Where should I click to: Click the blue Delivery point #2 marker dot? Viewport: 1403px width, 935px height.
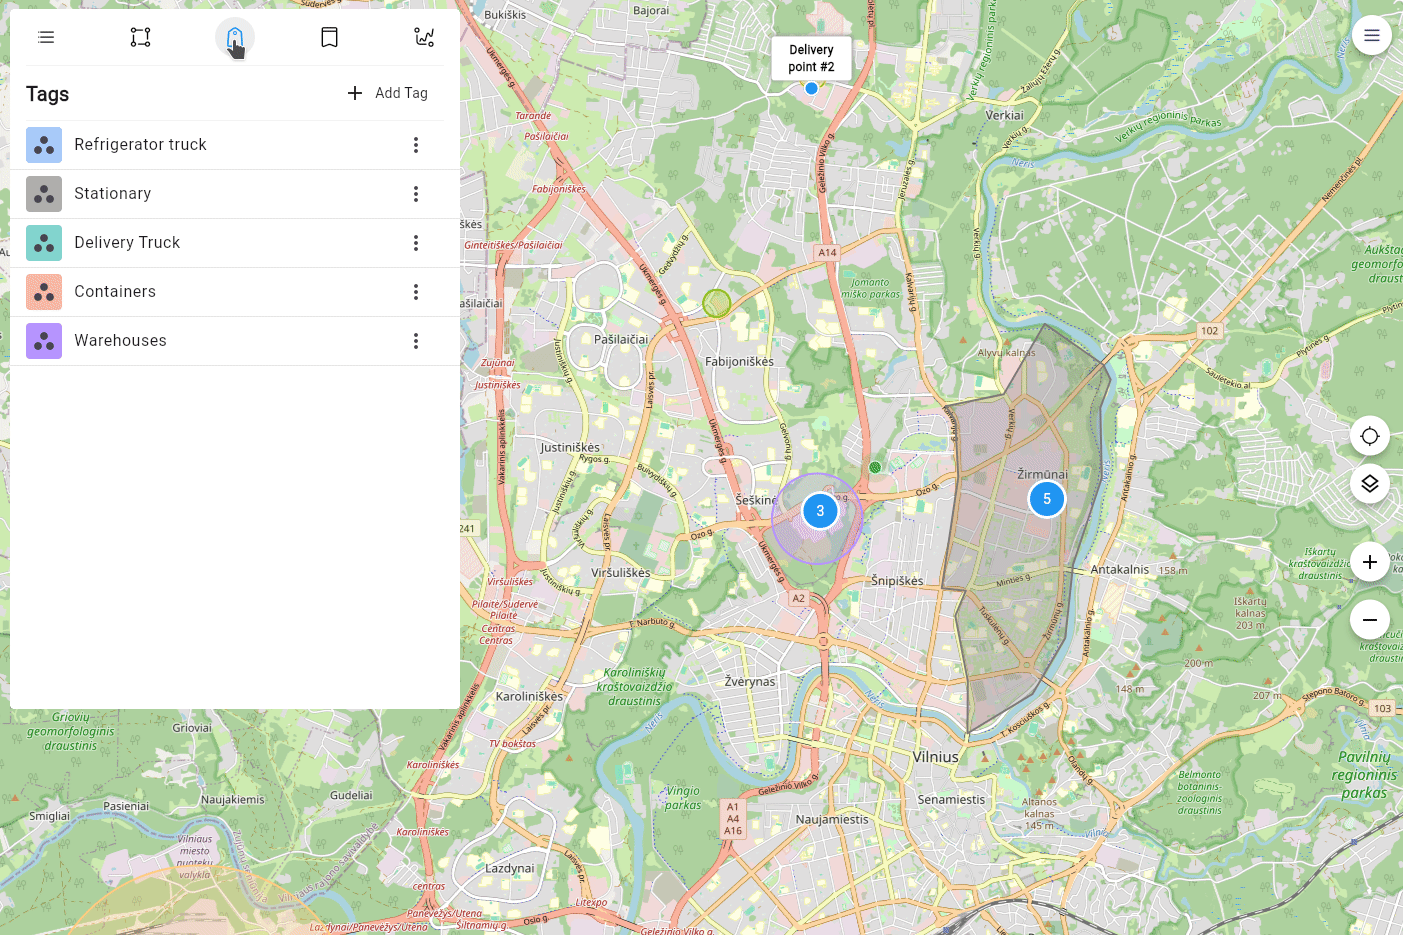pos(812,88)
